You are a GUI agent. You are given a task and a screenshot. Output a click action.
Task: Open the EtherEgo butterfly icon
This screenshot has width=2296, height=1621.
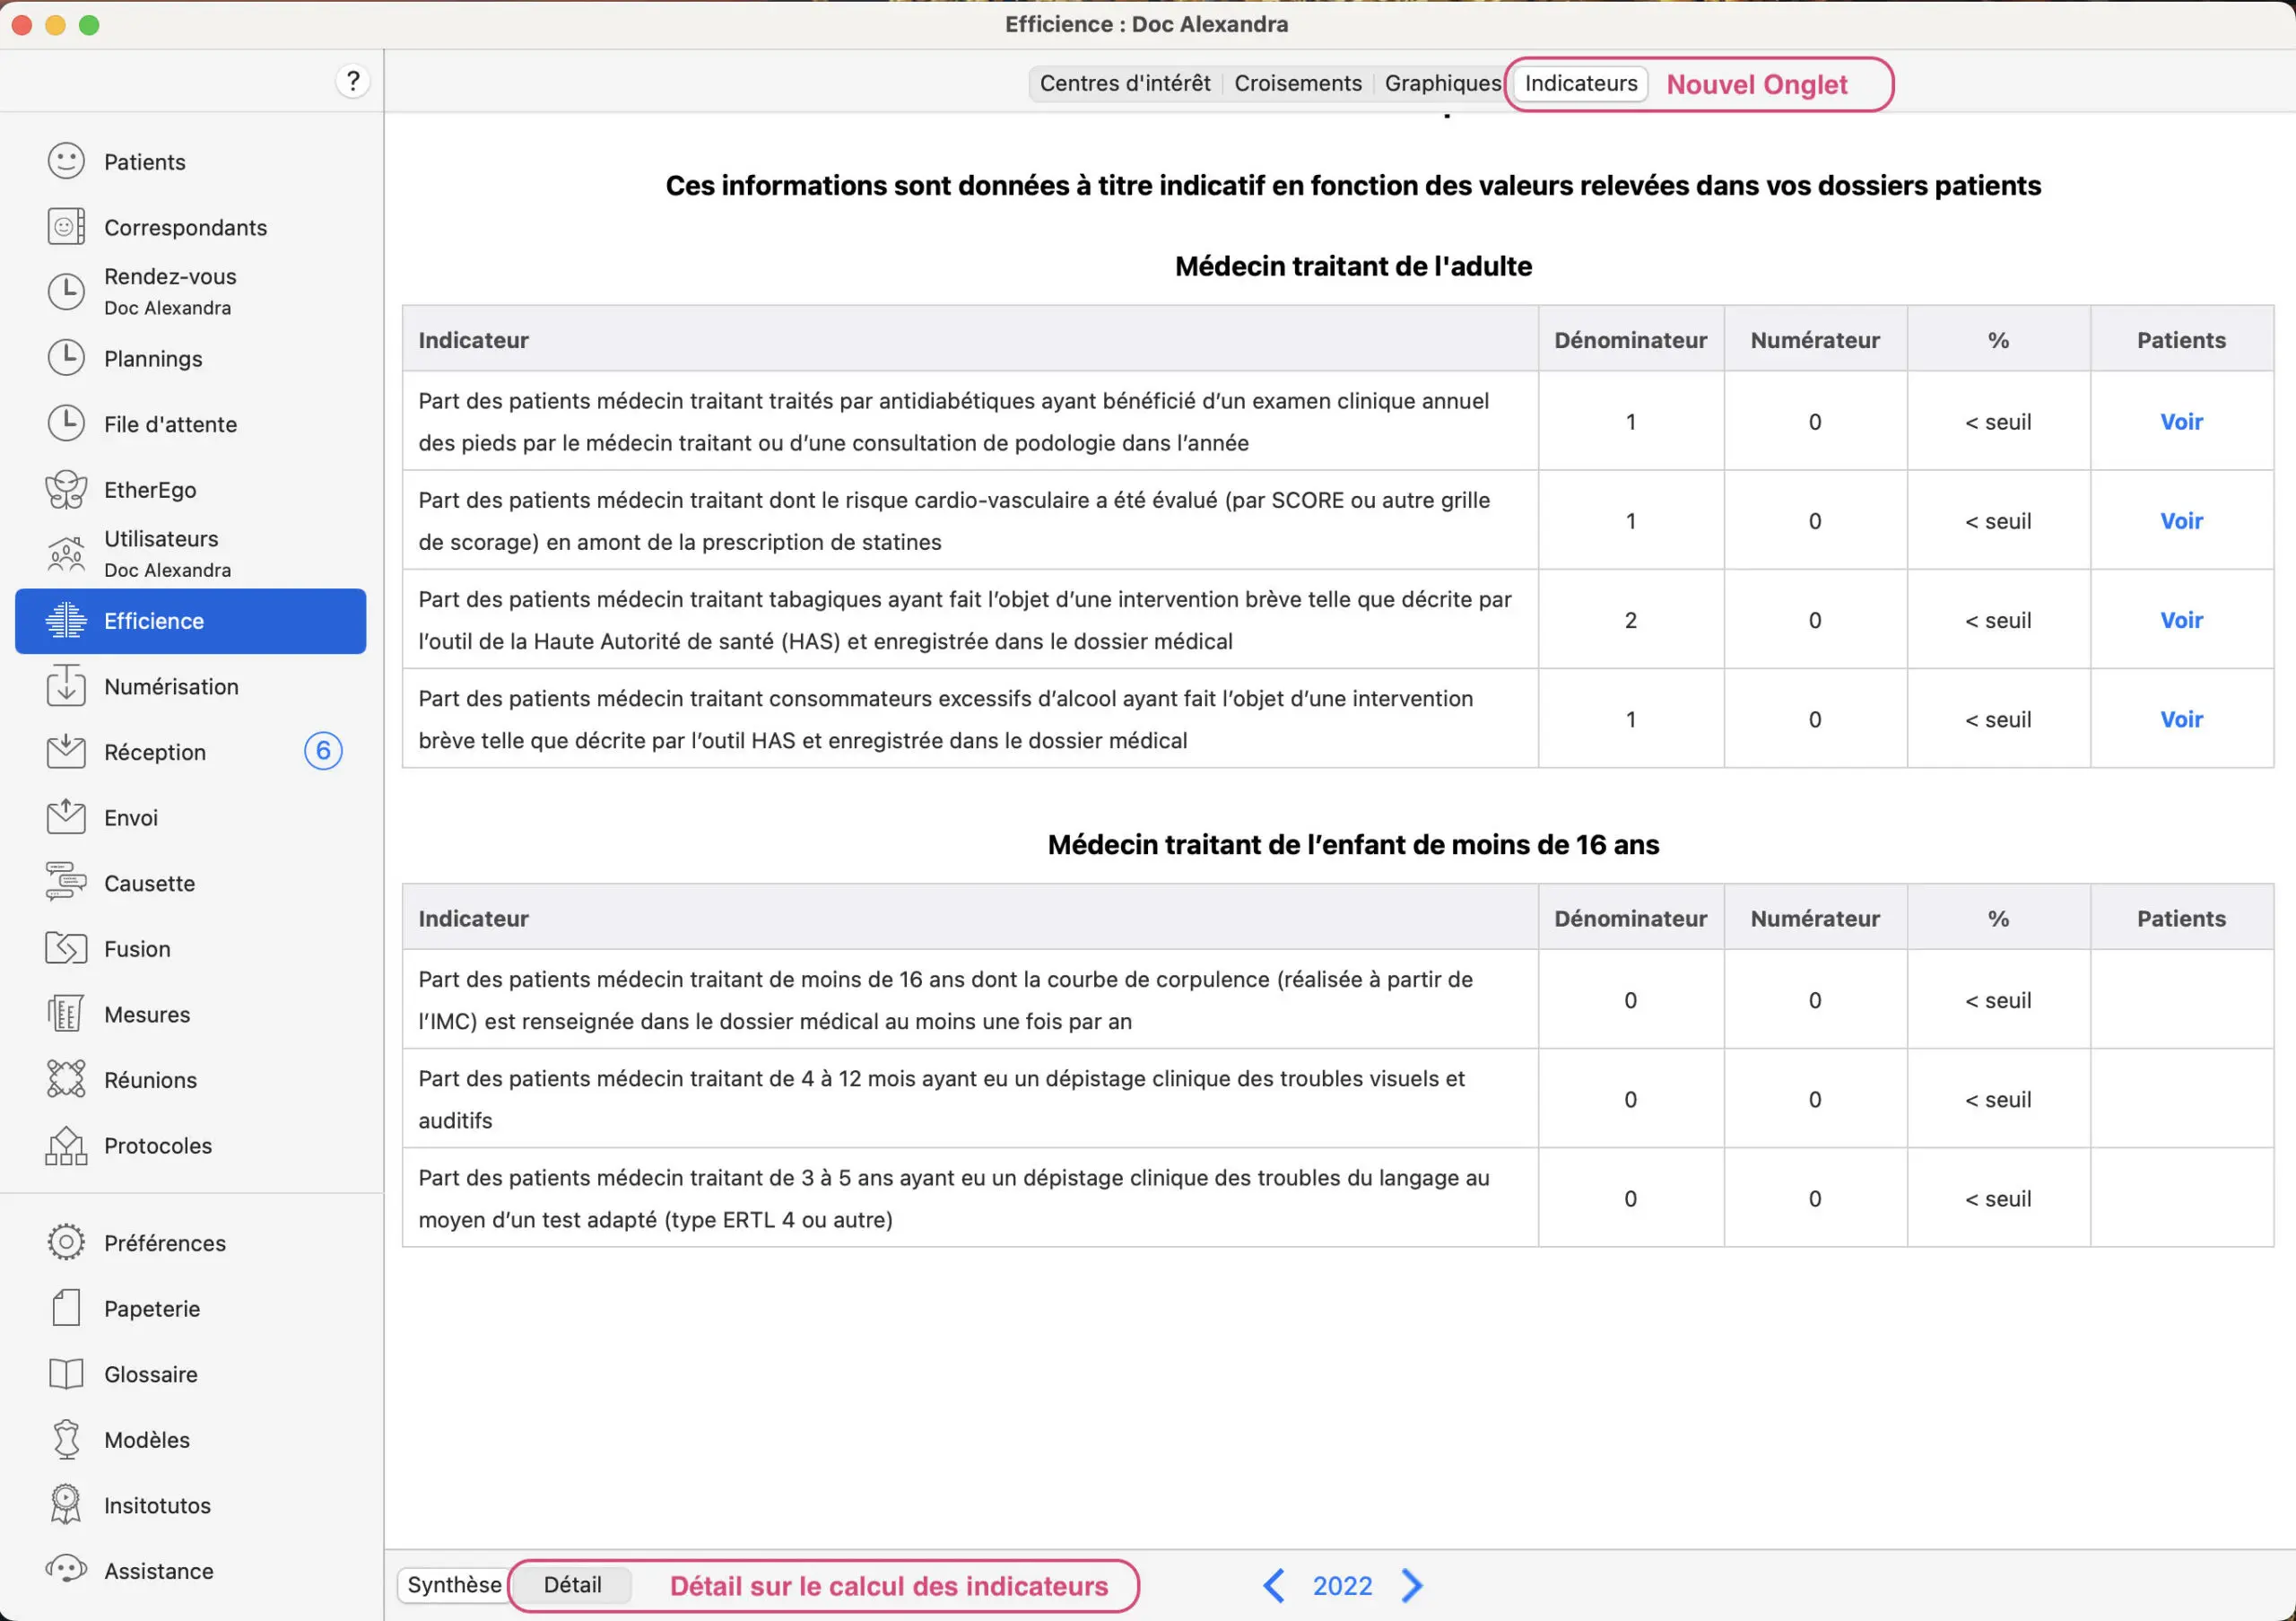pyautogui.click(x=66, y=489)
